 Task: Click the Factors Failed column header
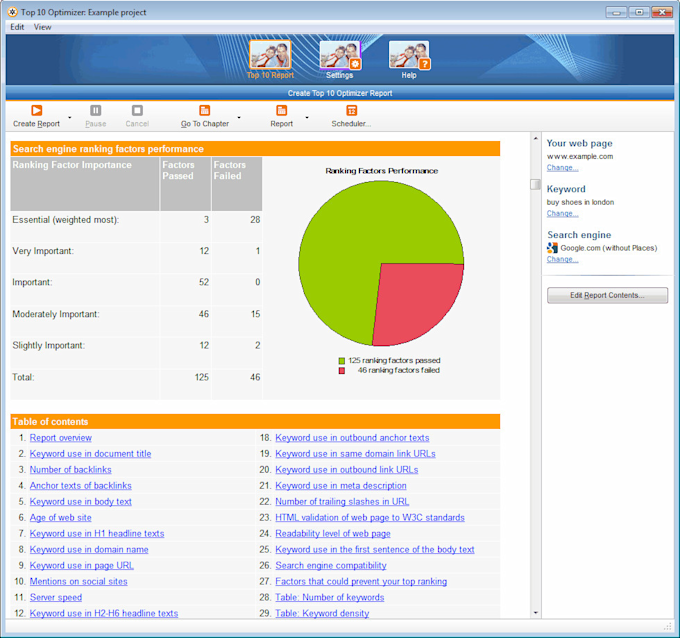(237, 184)
